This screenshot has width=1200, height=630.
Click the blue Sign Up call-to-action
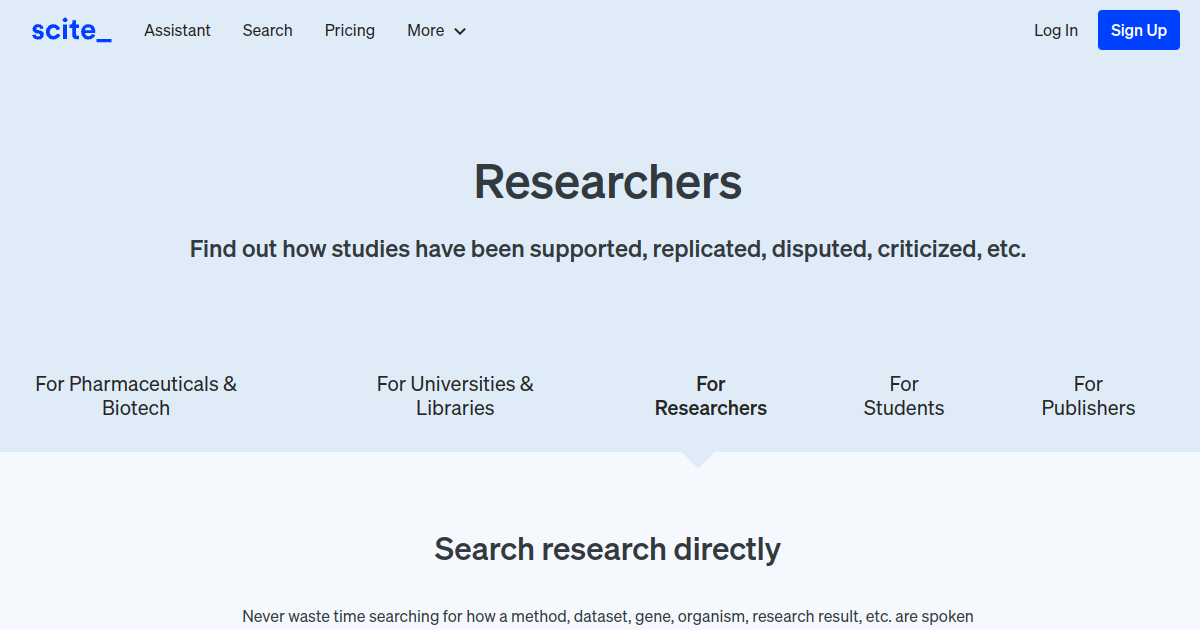click(1138, 30)
